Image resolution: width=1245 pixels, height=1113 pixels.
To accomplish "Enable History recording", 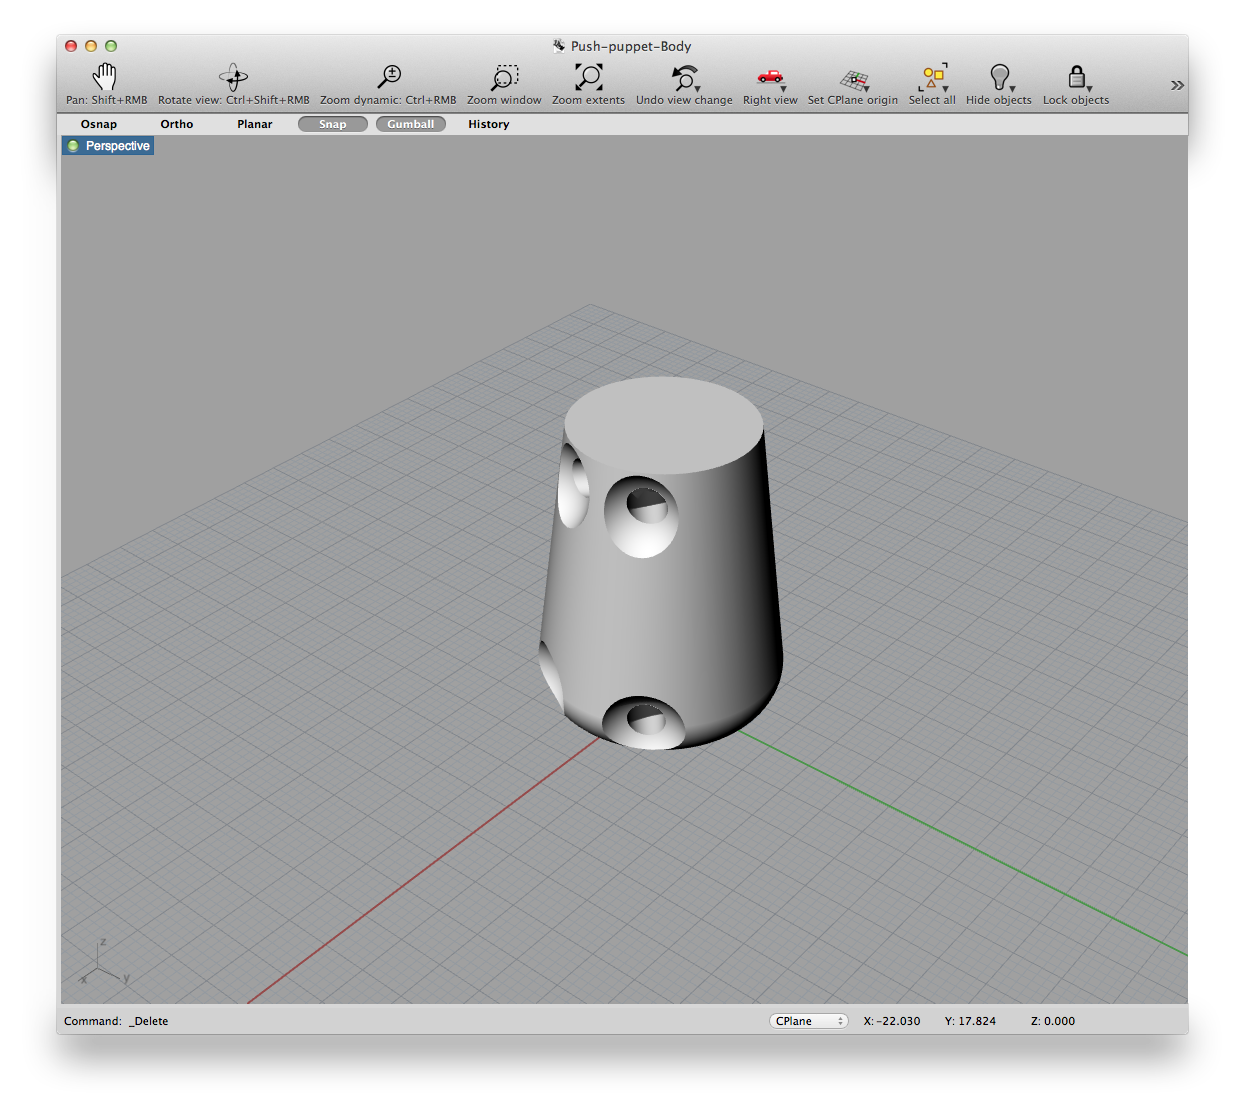I will [488, 124].
